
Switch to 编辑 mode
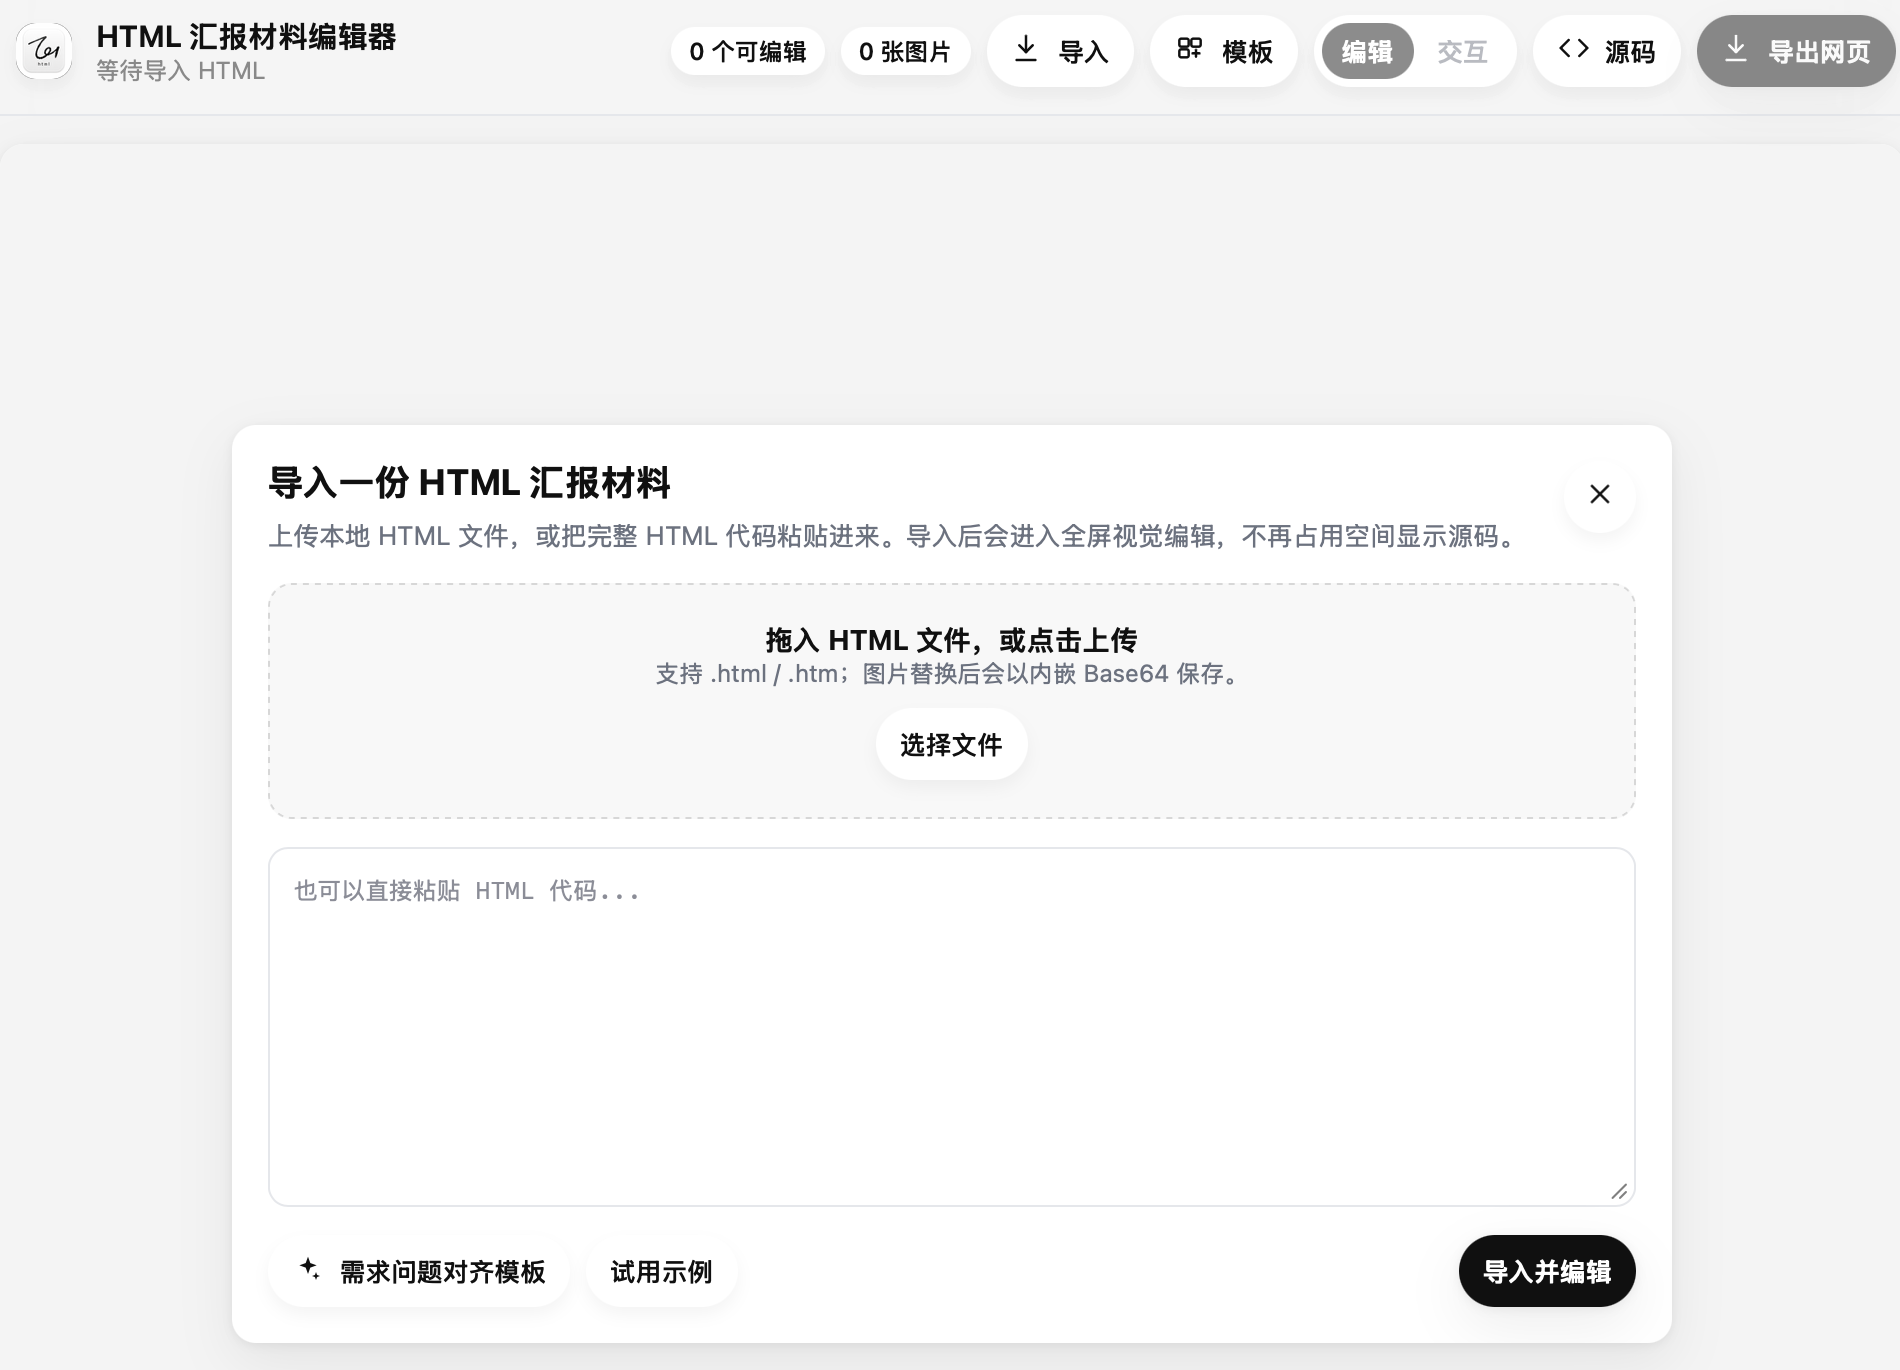1367,51
